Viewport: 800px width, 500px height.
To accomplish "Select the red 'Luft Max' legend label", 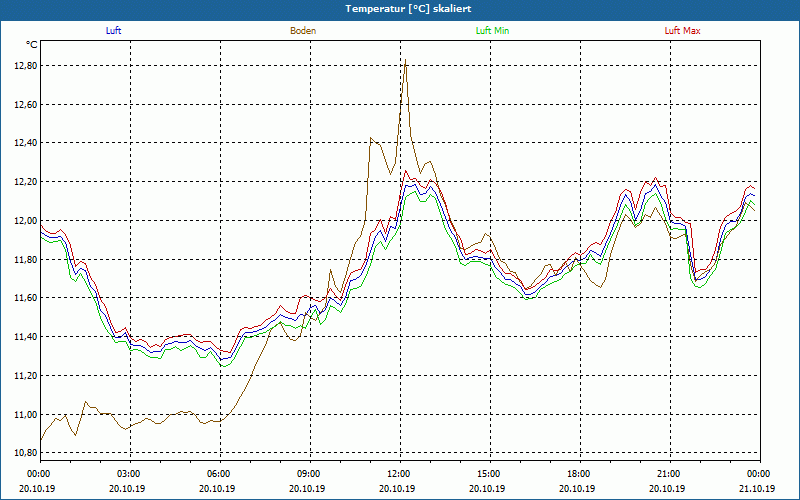I will [x=682, y=31].
